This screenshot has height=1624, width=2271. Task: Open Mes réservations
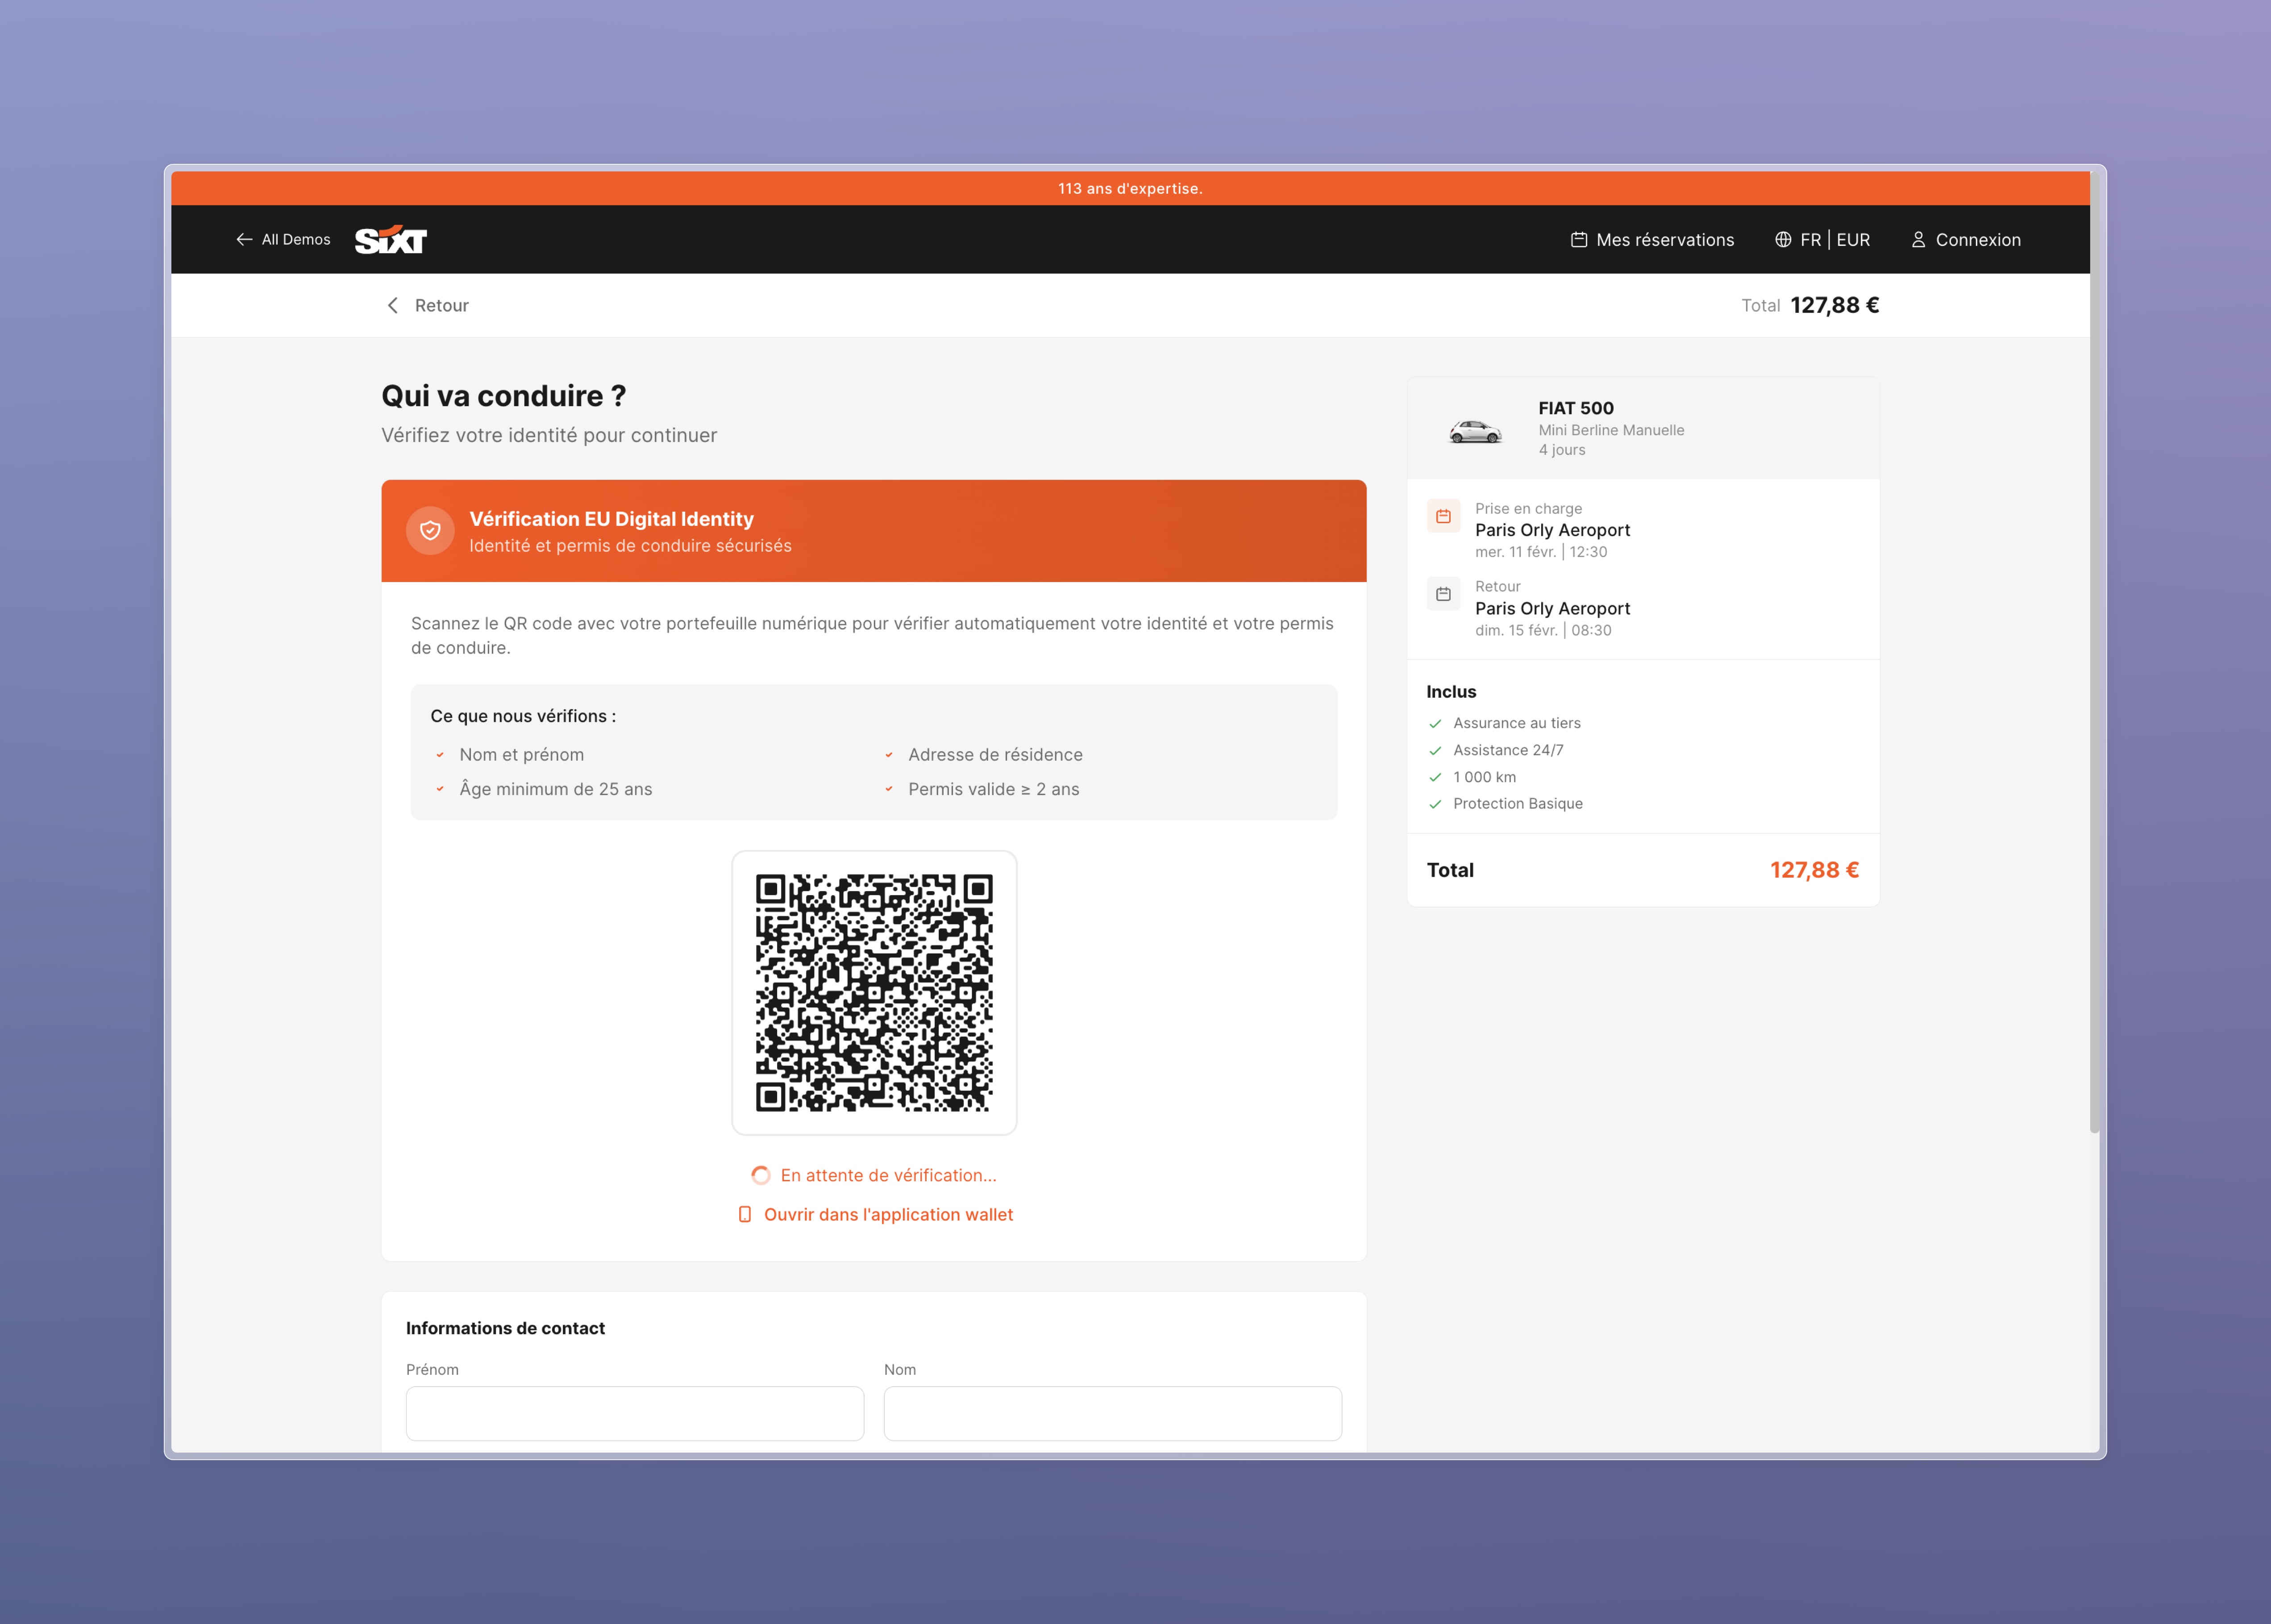1653,240
